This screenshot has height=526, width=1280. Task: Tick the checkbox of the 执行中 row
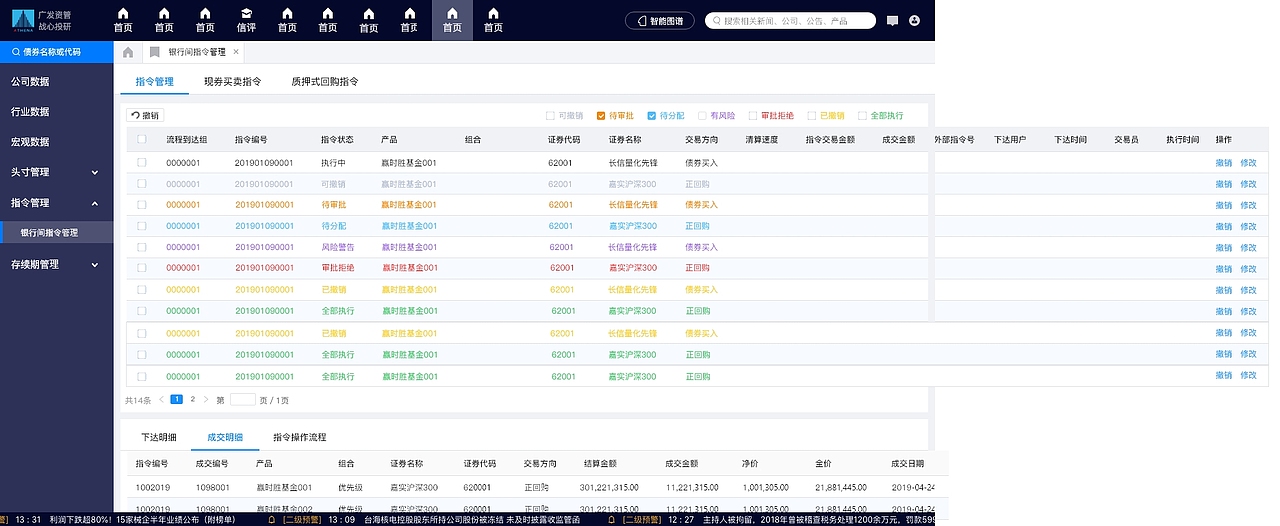tap(142, 162)
